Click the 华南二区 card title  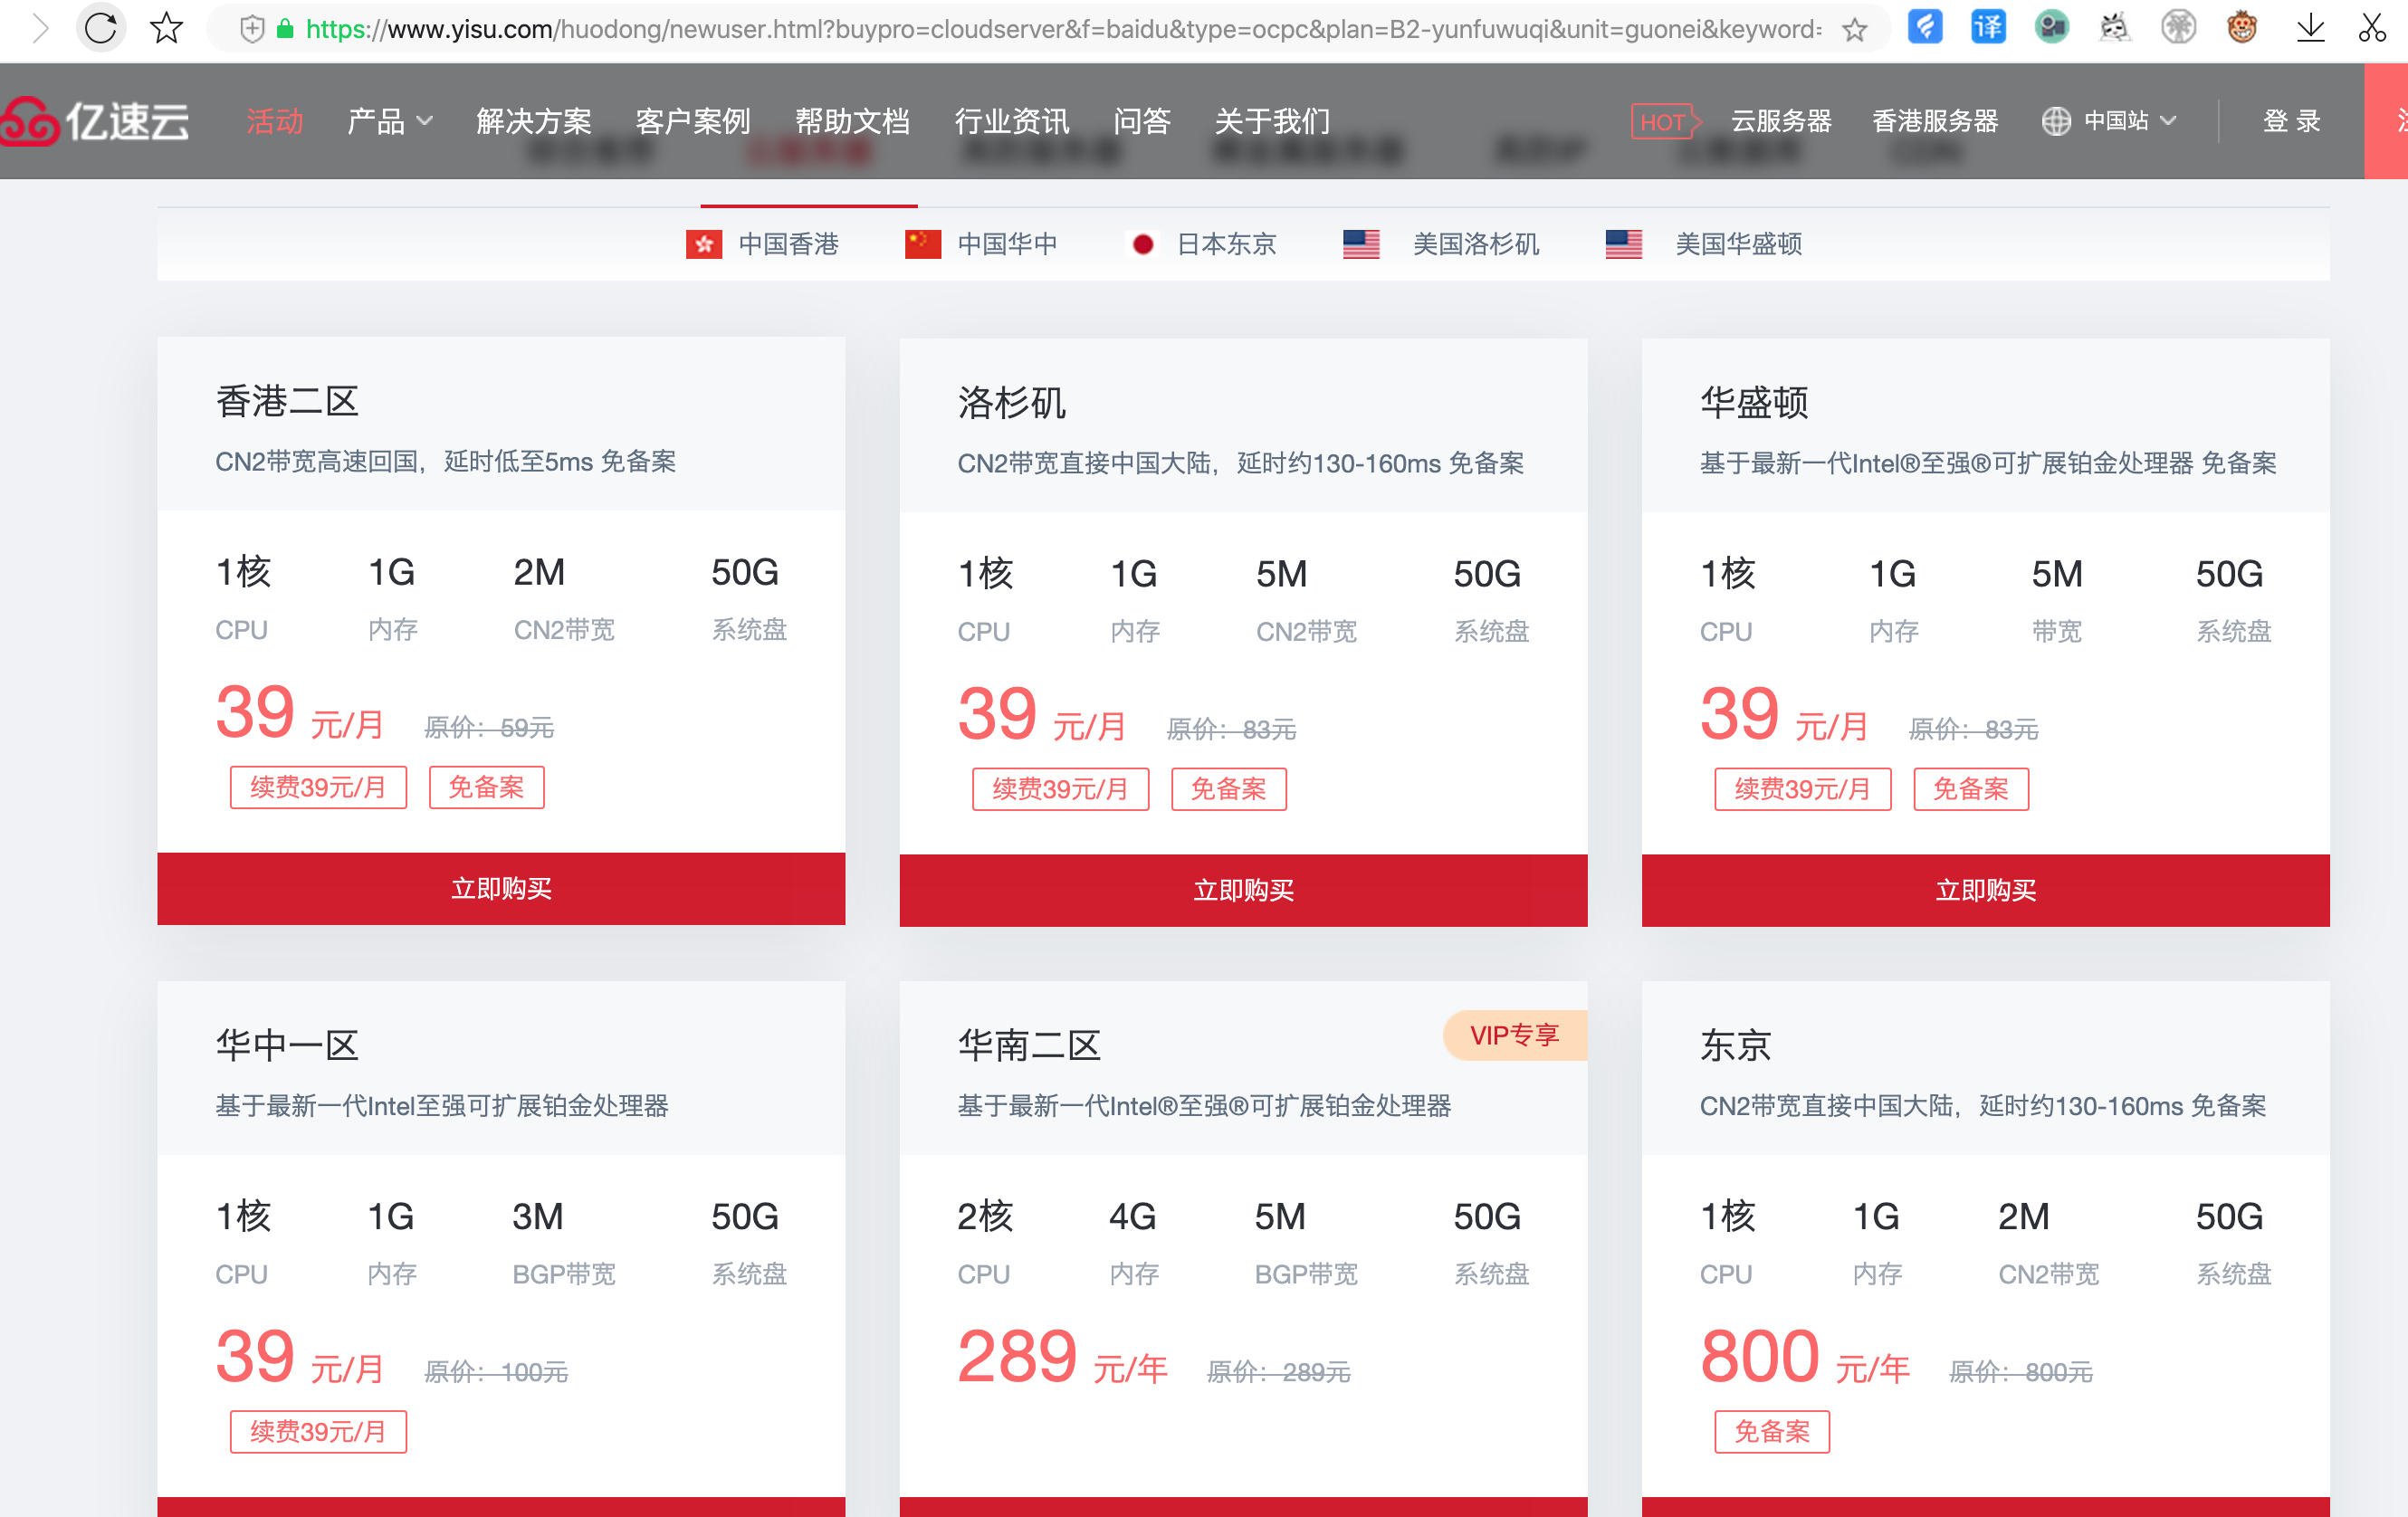[x=1029, y=1045]
